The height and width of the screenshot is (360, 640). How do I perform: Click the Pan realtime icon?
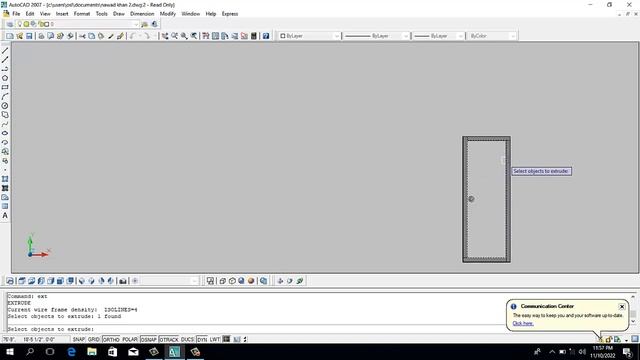coord(165,36)
